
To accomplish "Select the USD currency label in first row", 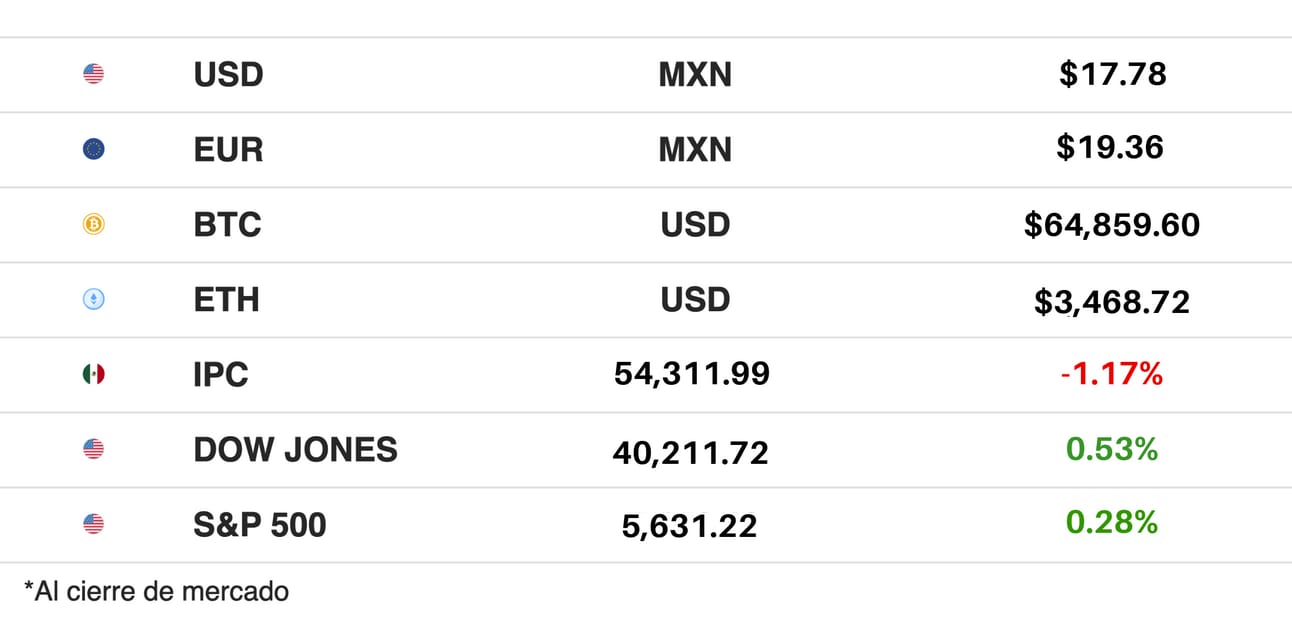I will pos(228,75).
